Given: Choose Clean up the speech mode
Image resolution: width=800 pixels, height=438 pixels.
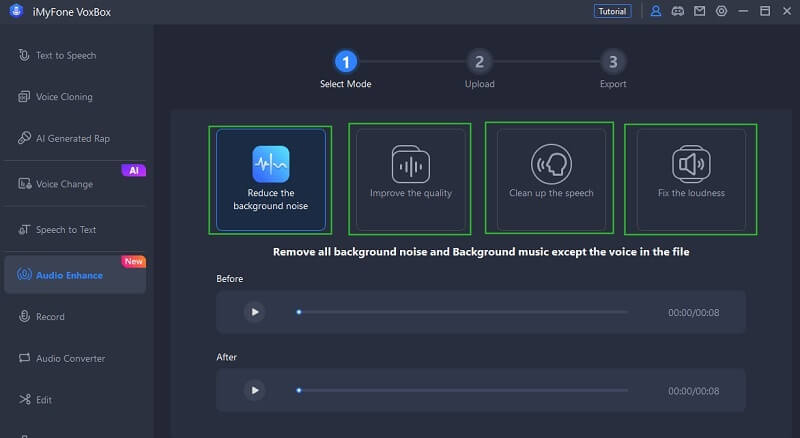Looking at the screenshot, I should pos(551,180).
